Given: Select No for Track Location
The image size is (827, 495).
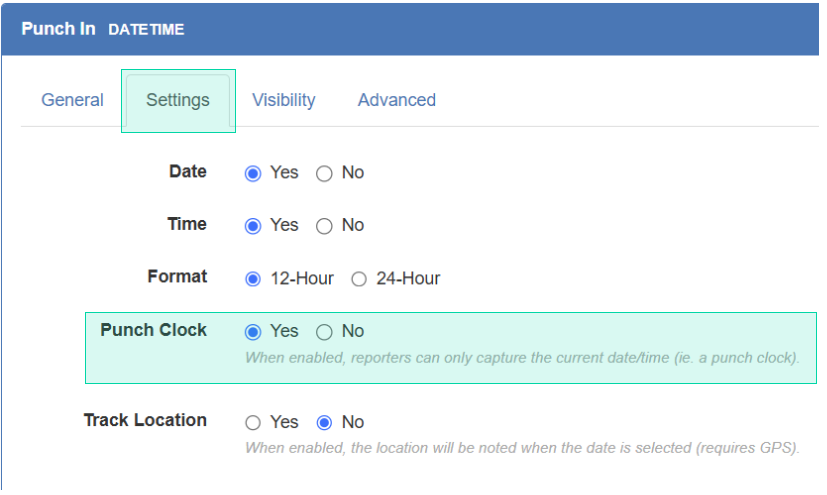Looking at the screenshot, I should (324, 423).
